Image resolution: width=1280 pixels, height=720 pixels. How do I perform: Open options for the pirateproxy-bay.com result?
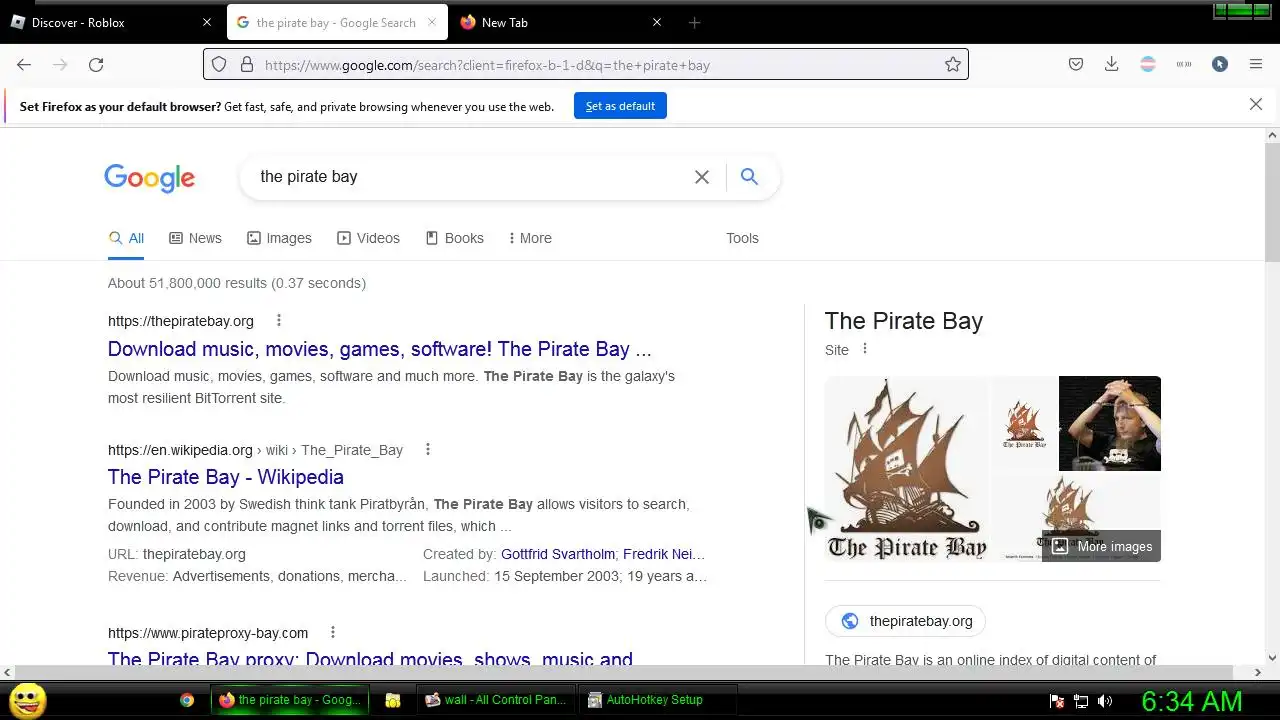pos(333,633)
